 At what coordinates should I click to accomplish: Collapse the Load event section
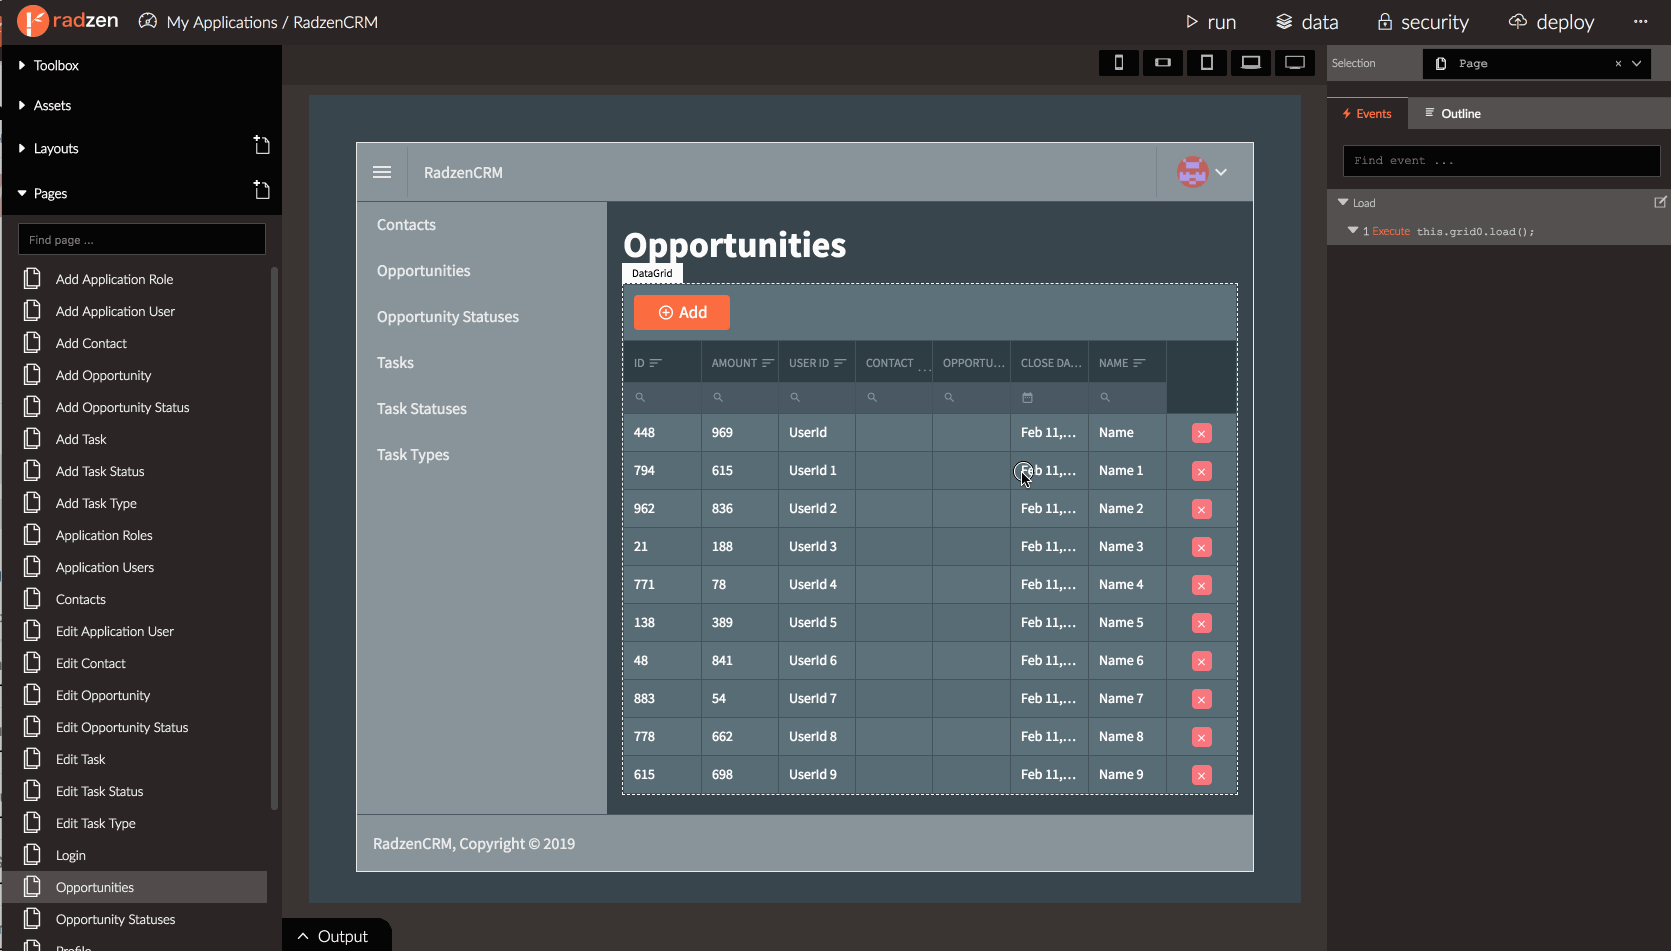tap(1343, 202)
